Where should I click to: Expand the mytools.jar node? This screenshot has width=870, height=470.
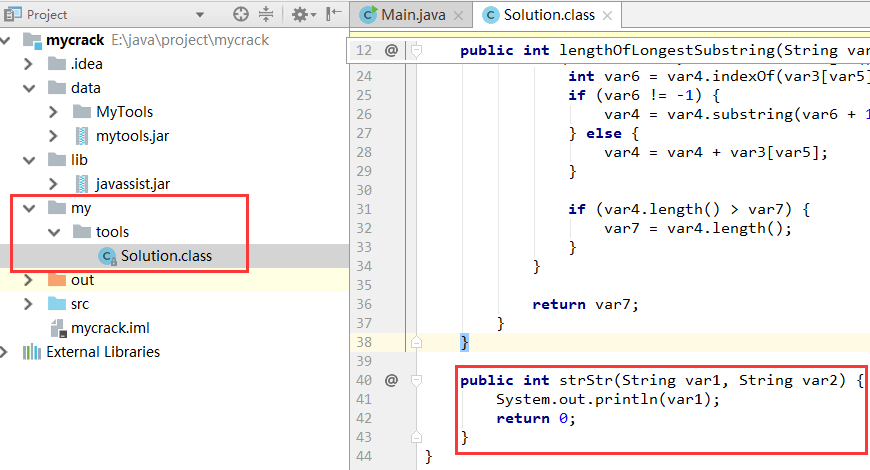click(53, 136)
